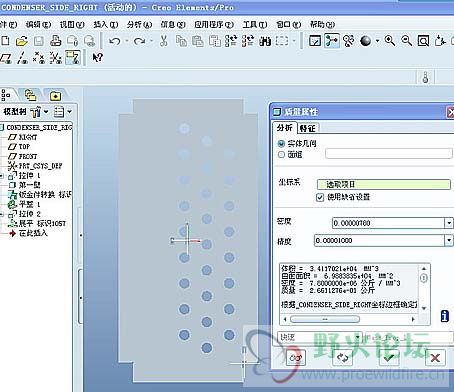Select the quilt radio button

point(281,154)
